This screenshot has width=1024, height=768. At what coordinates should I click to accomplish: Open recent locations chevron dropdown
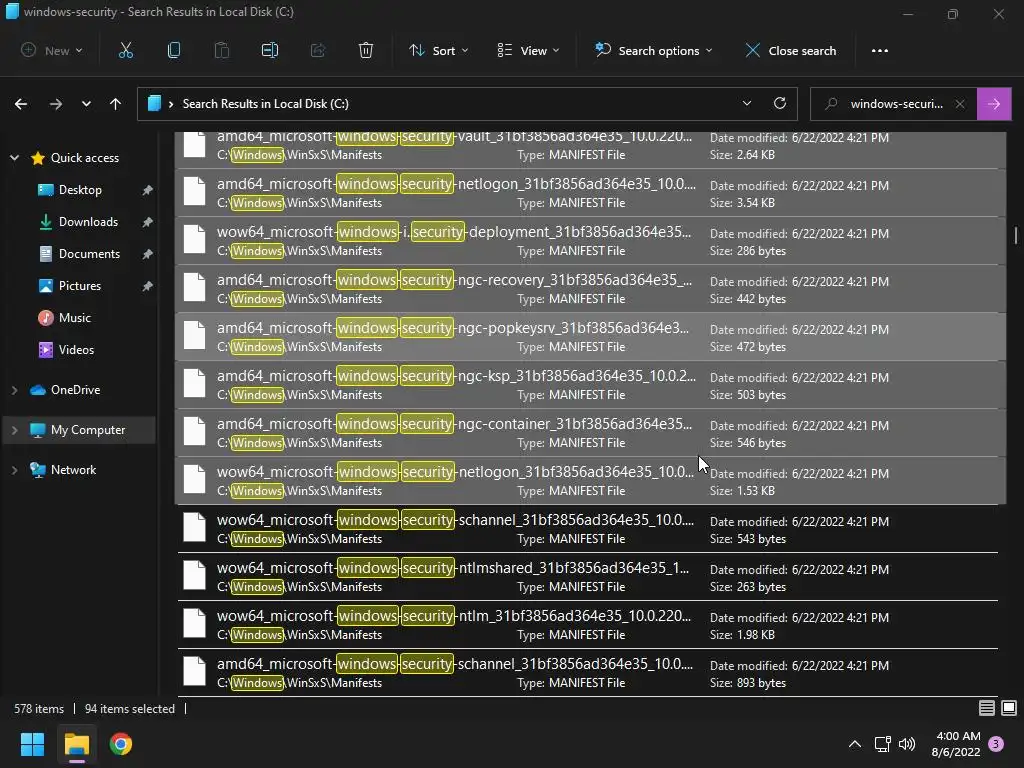coord(86,104)
